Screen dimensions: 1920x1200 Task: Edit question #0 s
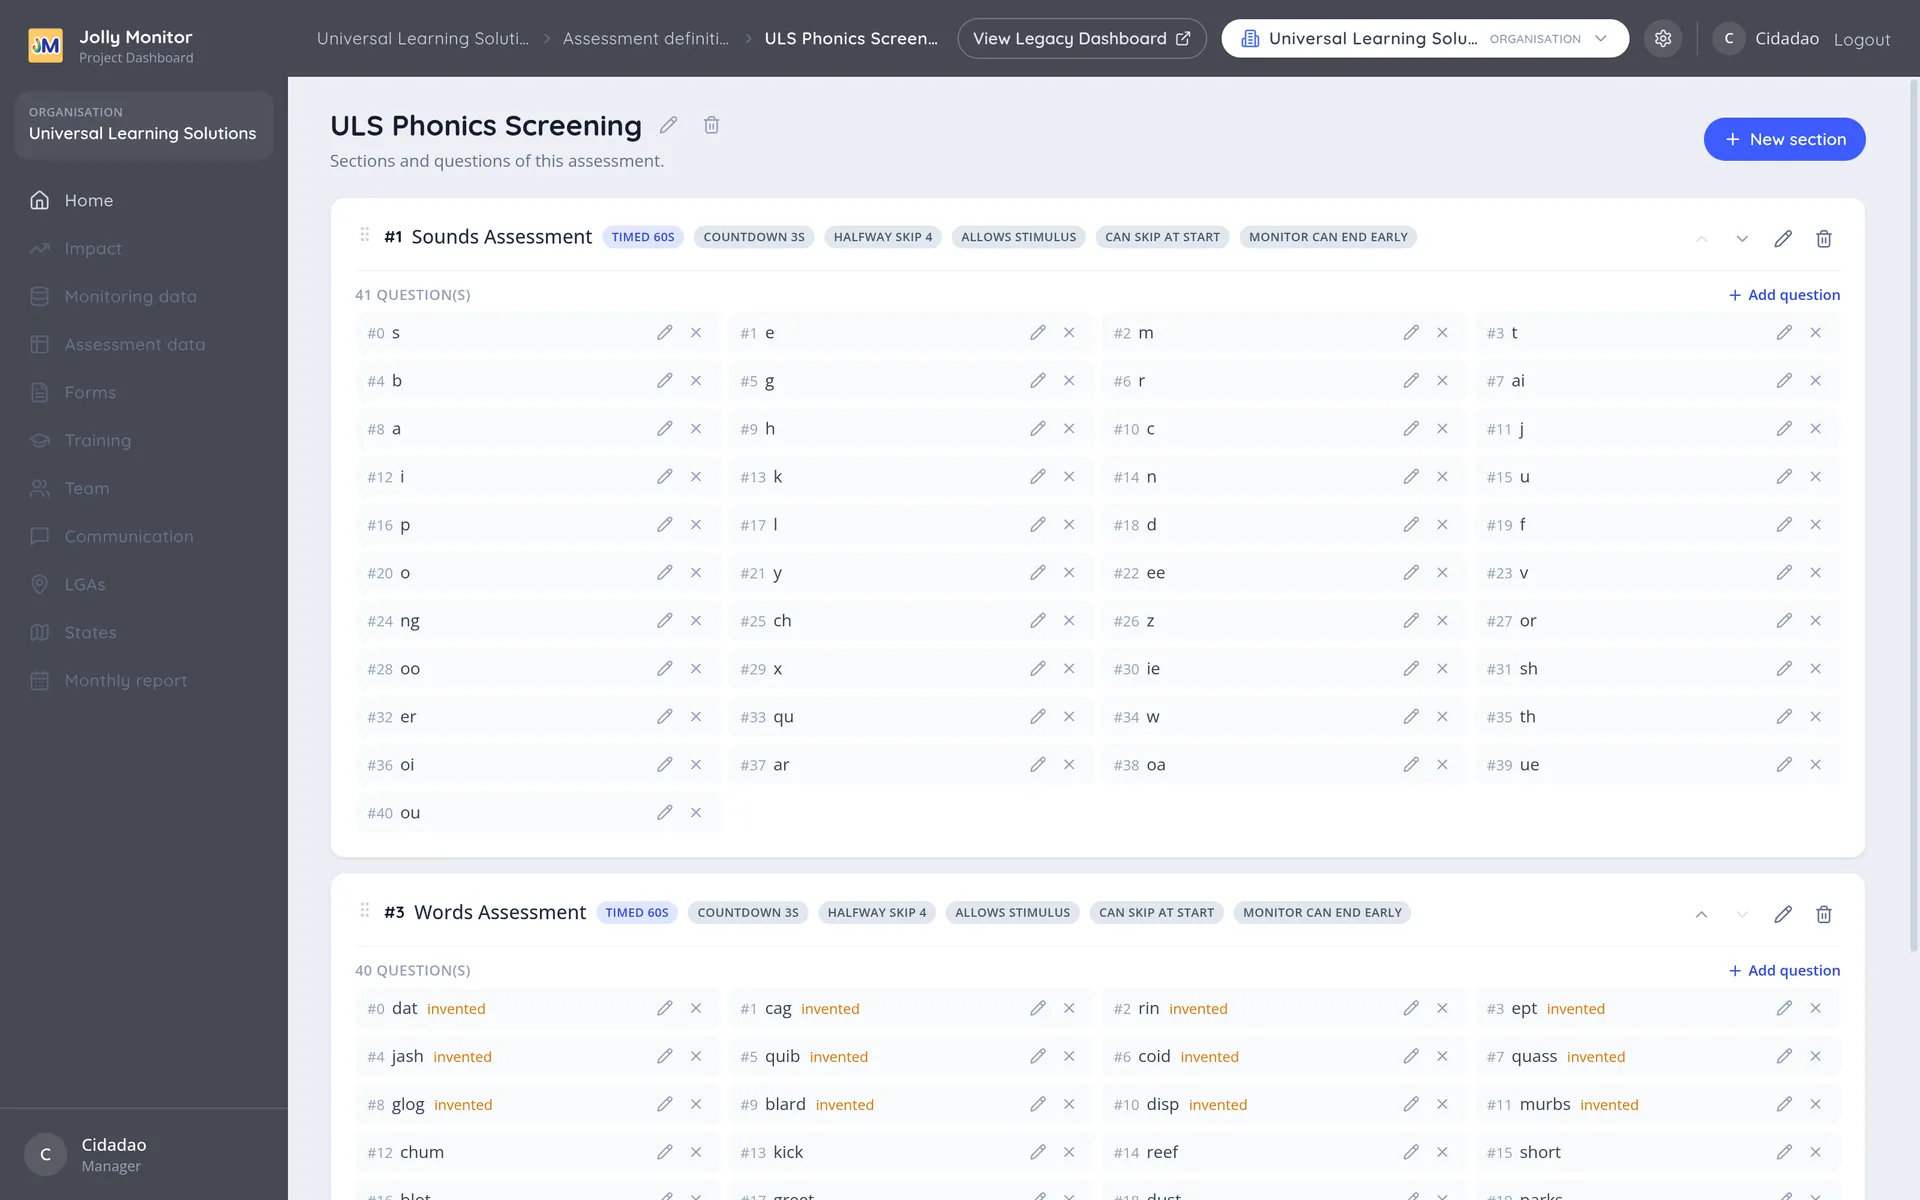tap(665, 333)
